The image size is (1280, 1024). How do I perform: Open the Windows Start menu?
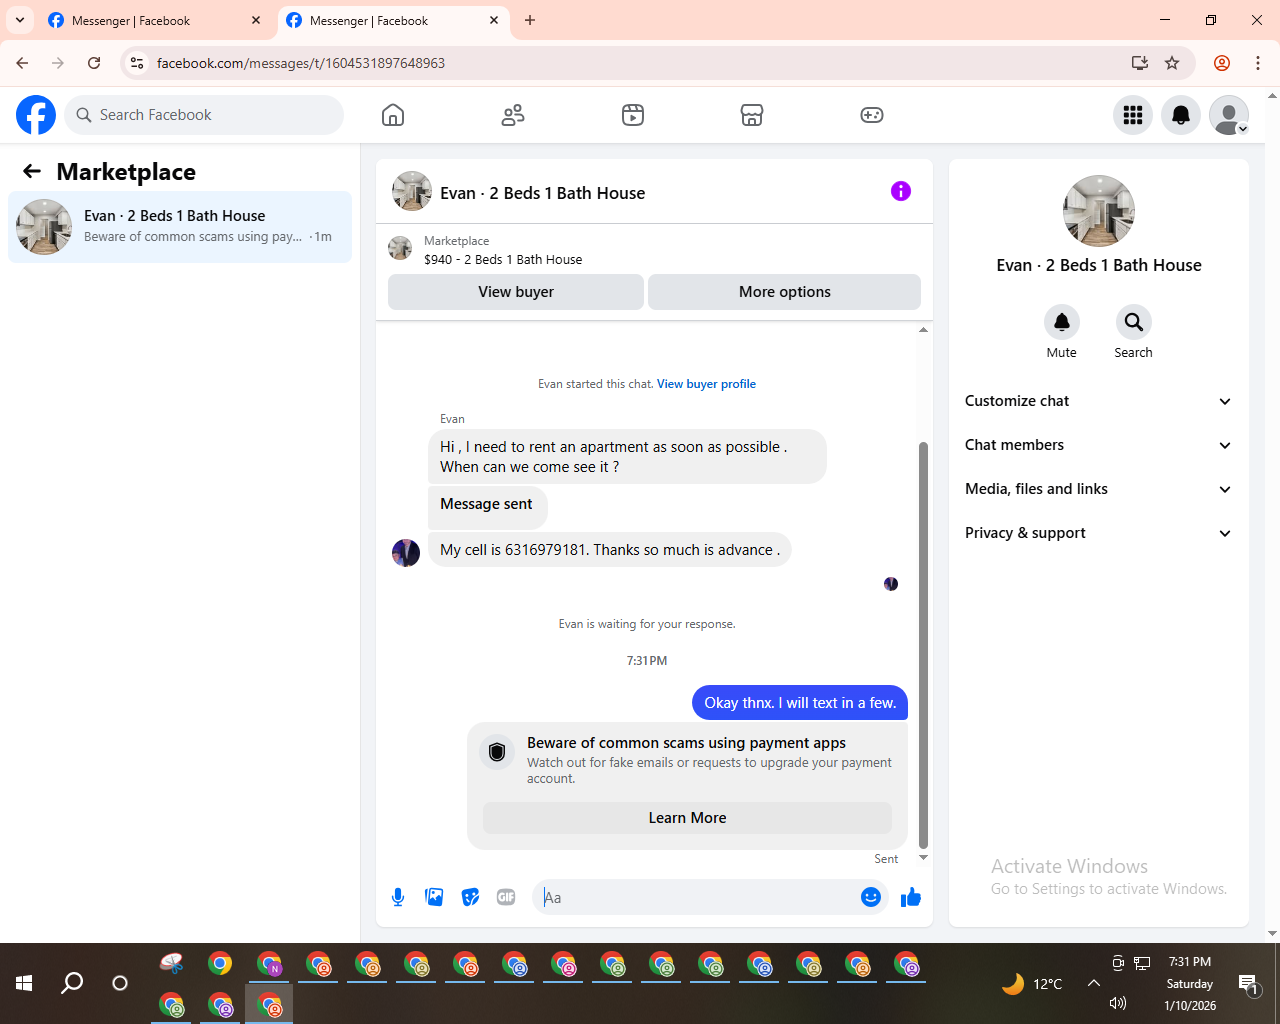24,983
